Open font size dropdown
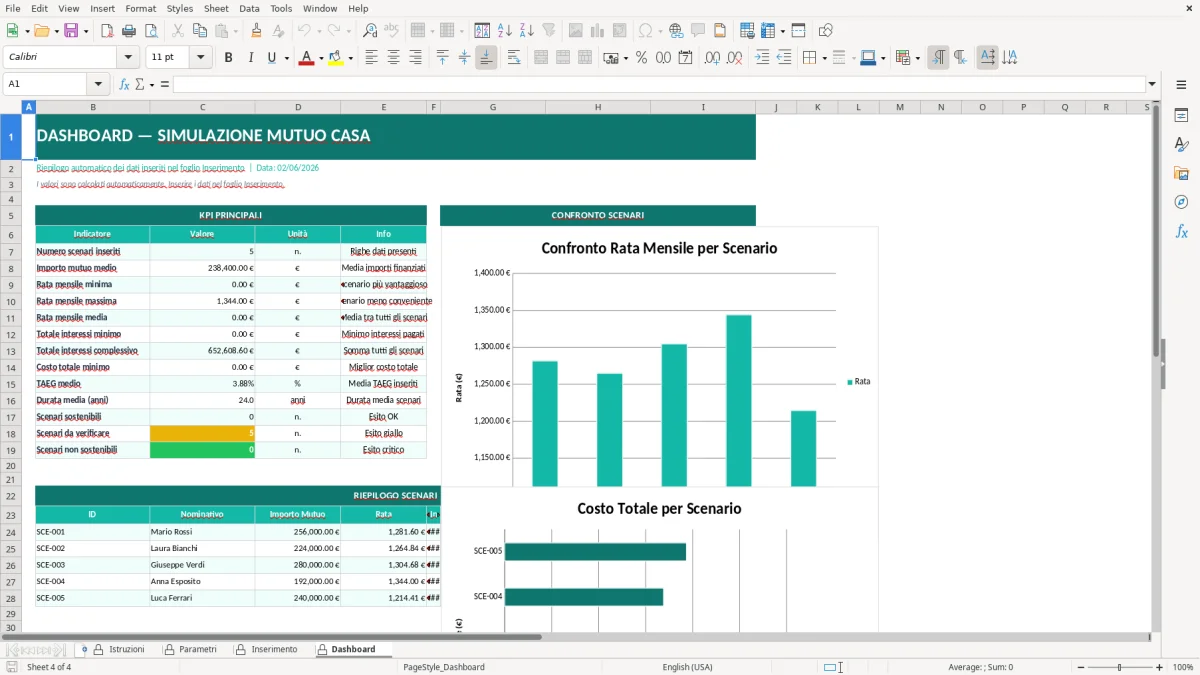The image size is (1200, 675). coord(200,58)
